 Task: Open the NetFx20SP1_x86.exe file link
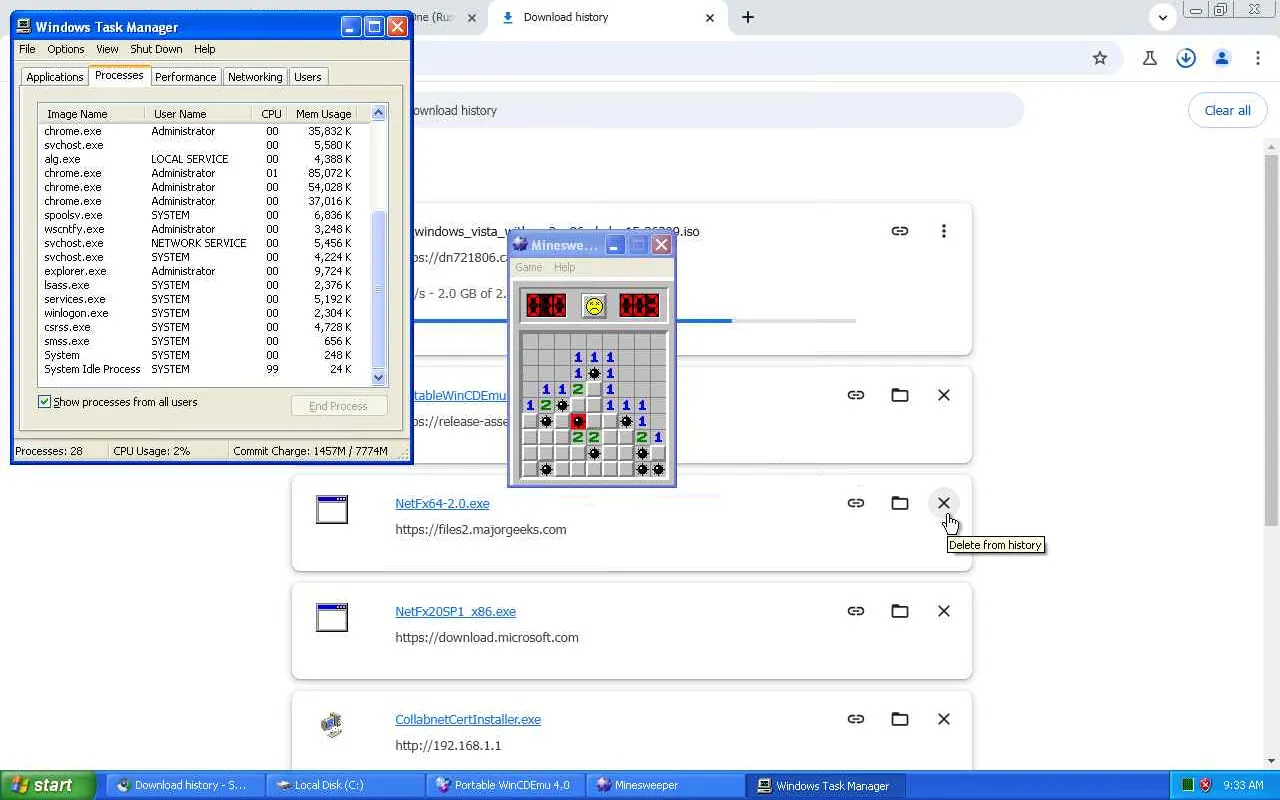(x=455, y=611)
